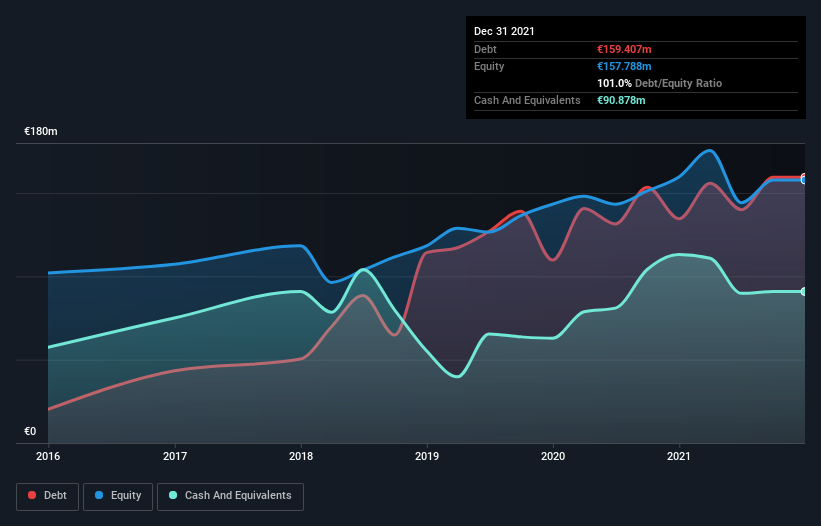The width and height of the screenshot is (821, 526).
Task: Click the 101.0% Debt/Equity Ratio text
Action: click(x=659, y=83)
